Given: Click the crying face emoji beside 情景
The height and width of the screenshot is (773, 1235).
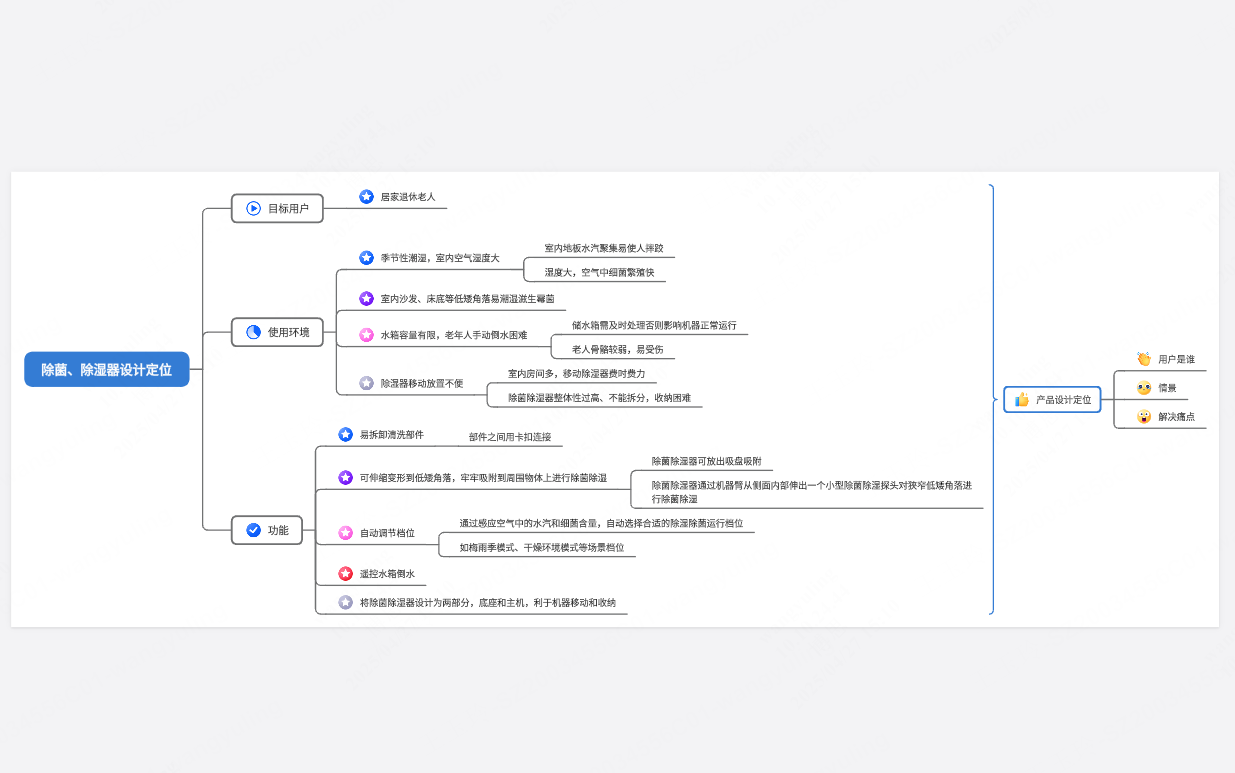Looking at the screenshot, I should click(x=1144, y=388).
